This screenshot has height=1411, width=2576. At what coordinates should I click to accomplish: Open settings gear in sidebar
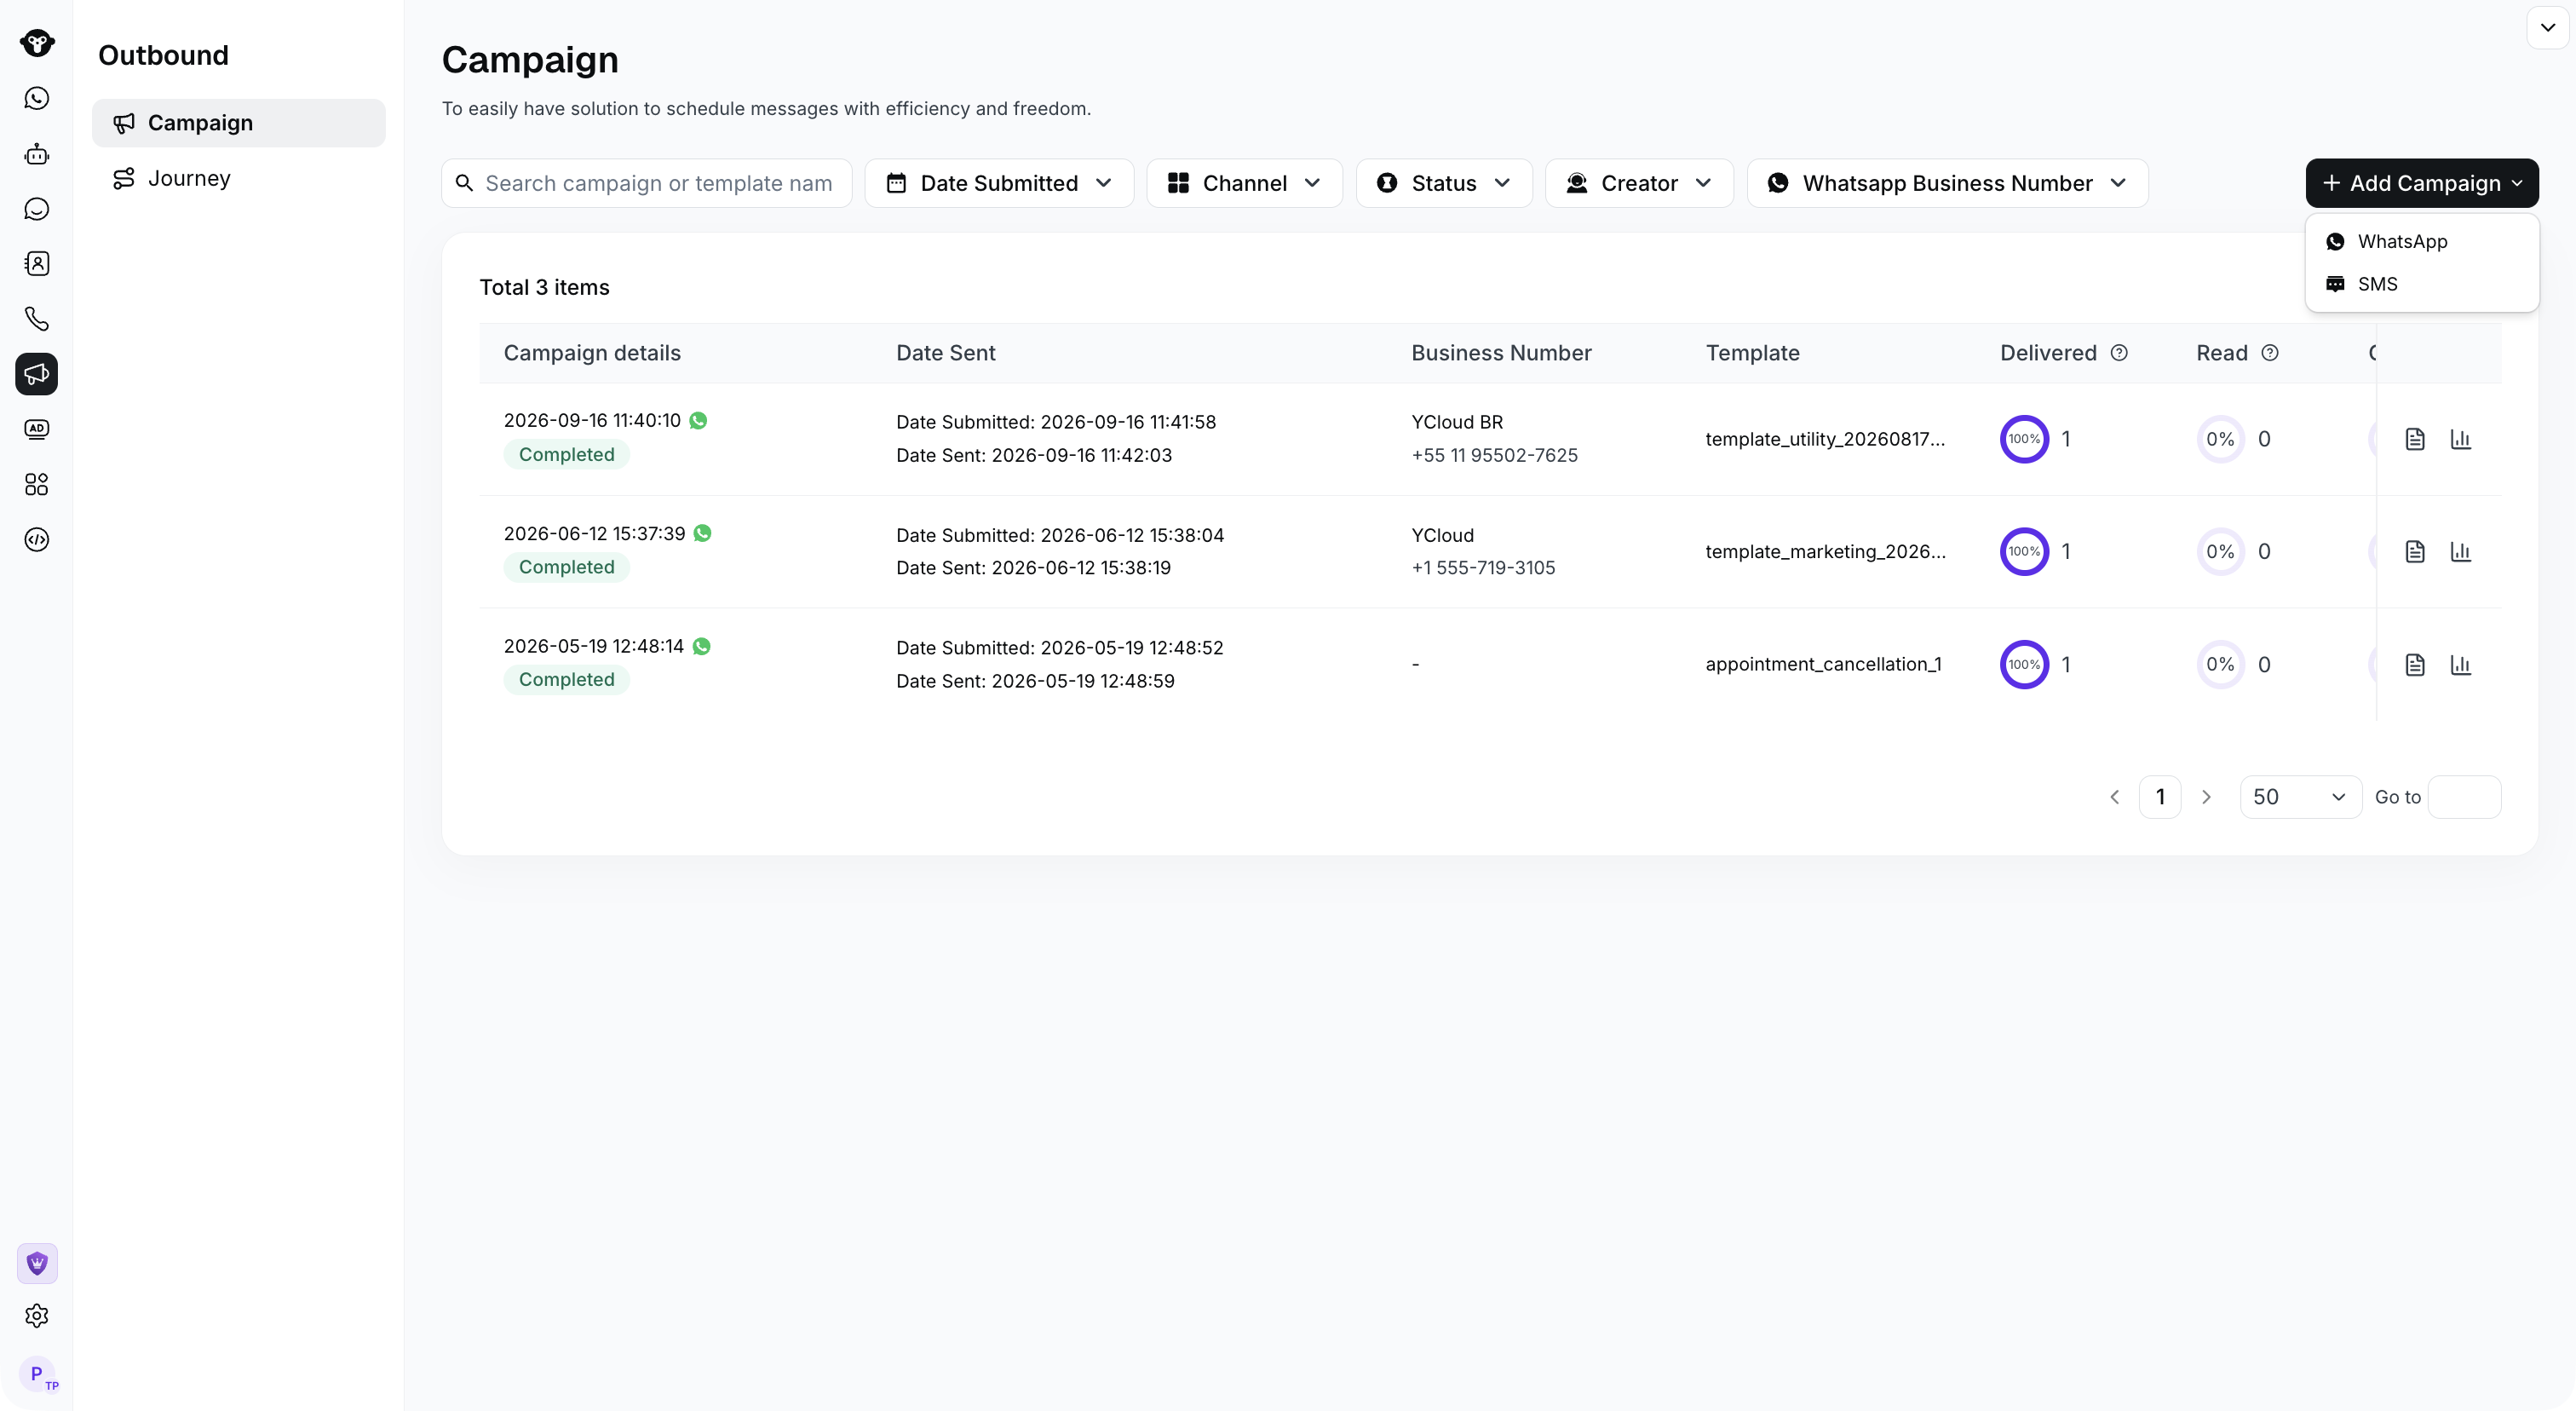[37, 1316]
